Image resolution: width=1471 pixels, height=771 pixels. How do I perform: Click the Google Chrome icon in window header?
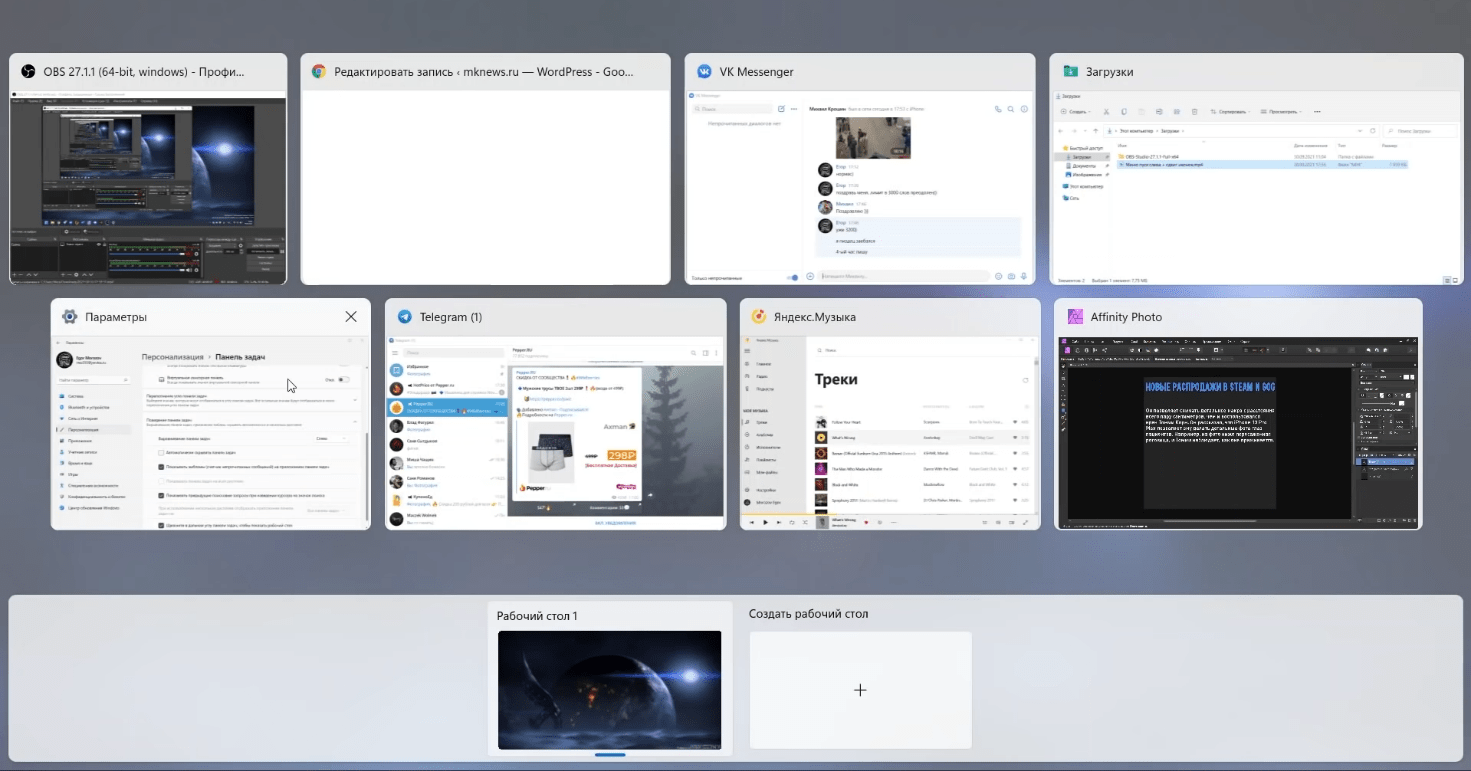pyautogui.click(x=319, y=72)
